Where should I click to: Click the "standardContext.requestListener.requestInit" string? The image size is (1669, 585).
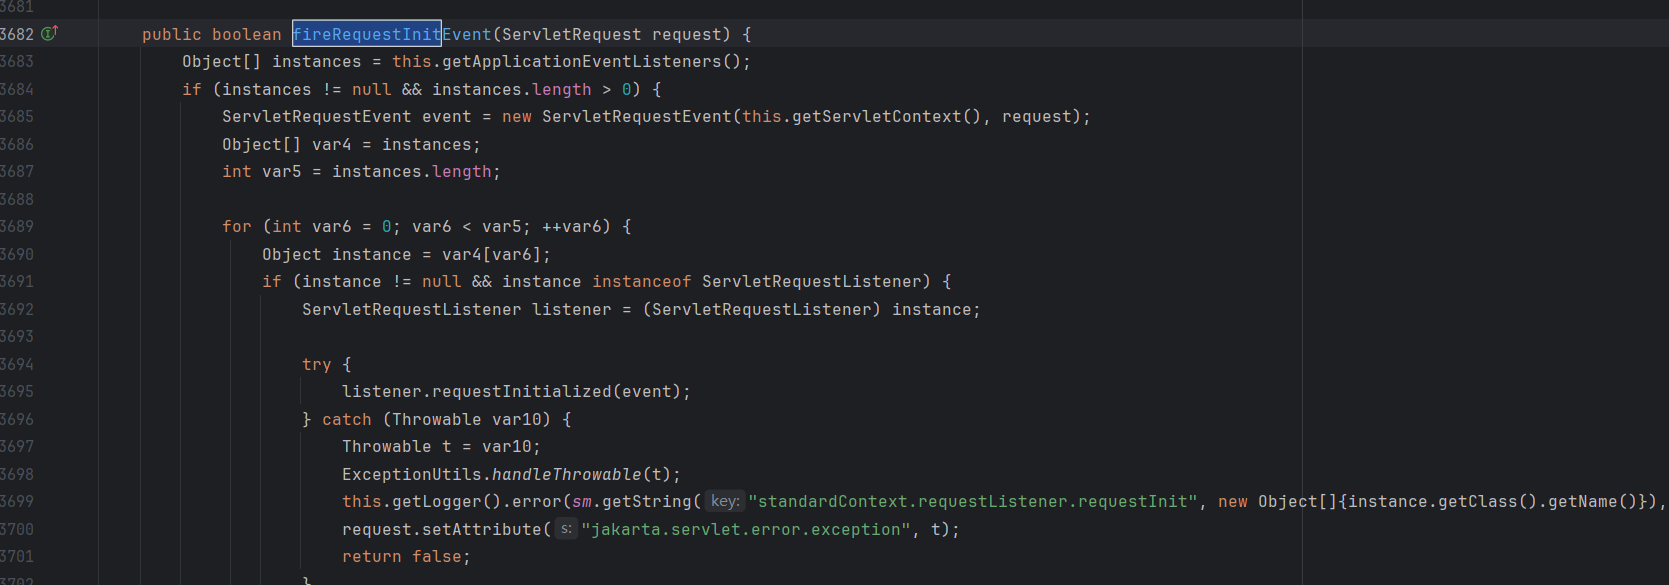coord(972,501)
